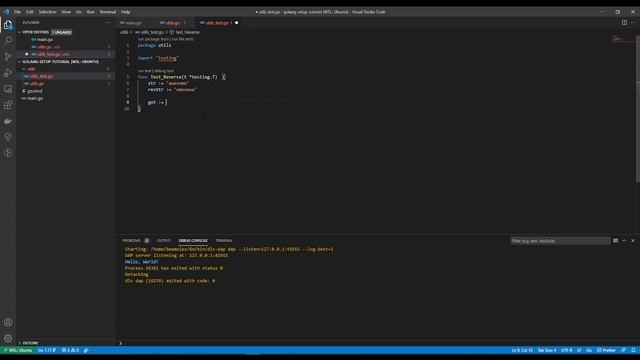This screenshot has width=640, height=360.
Task: Open the Help menu
Action: [126, 12]
